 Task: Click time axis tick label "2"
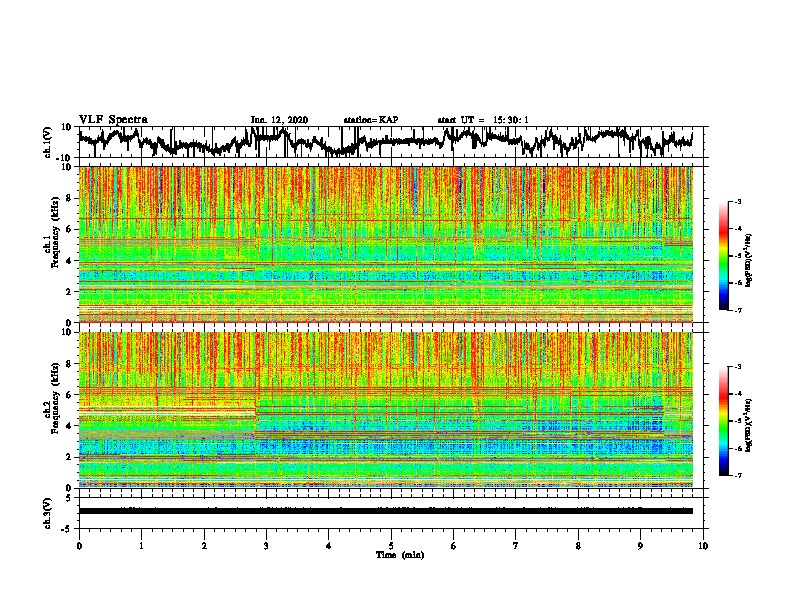pos(204,546)
